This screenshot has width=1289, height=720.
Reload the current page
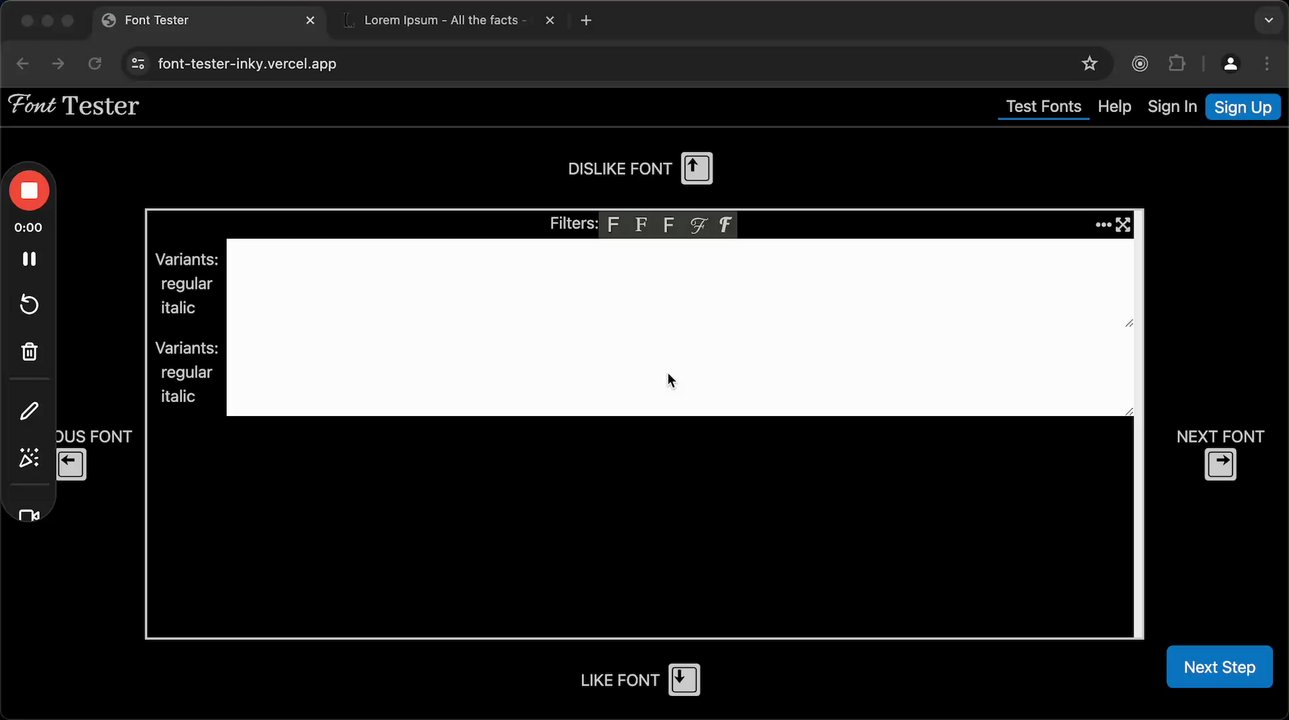(x=95, y=63)
